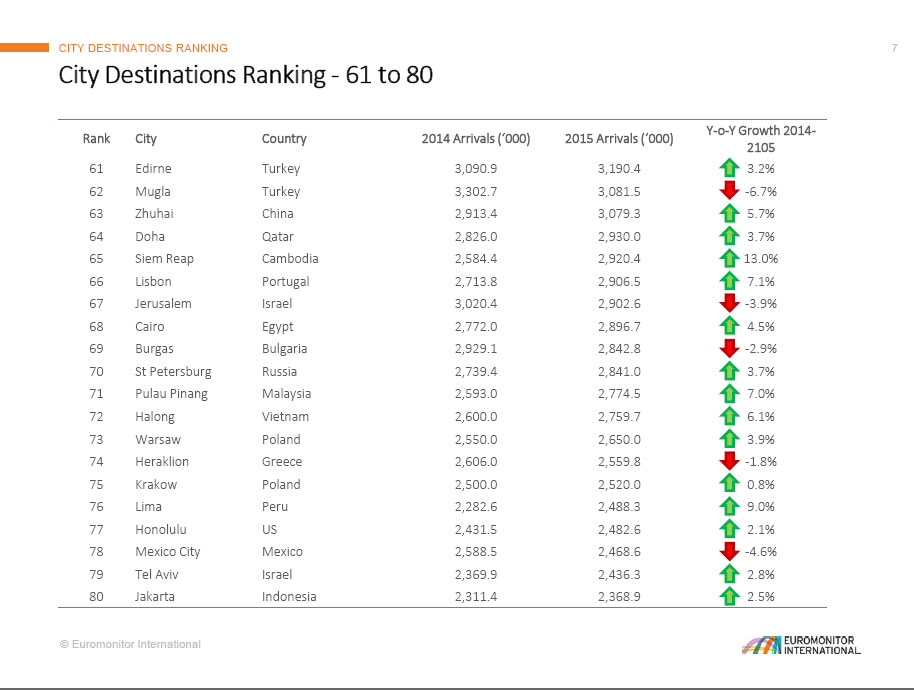Click the red down arrow in Jerusalem's row
914x690 pixels.
coord(729,304)
